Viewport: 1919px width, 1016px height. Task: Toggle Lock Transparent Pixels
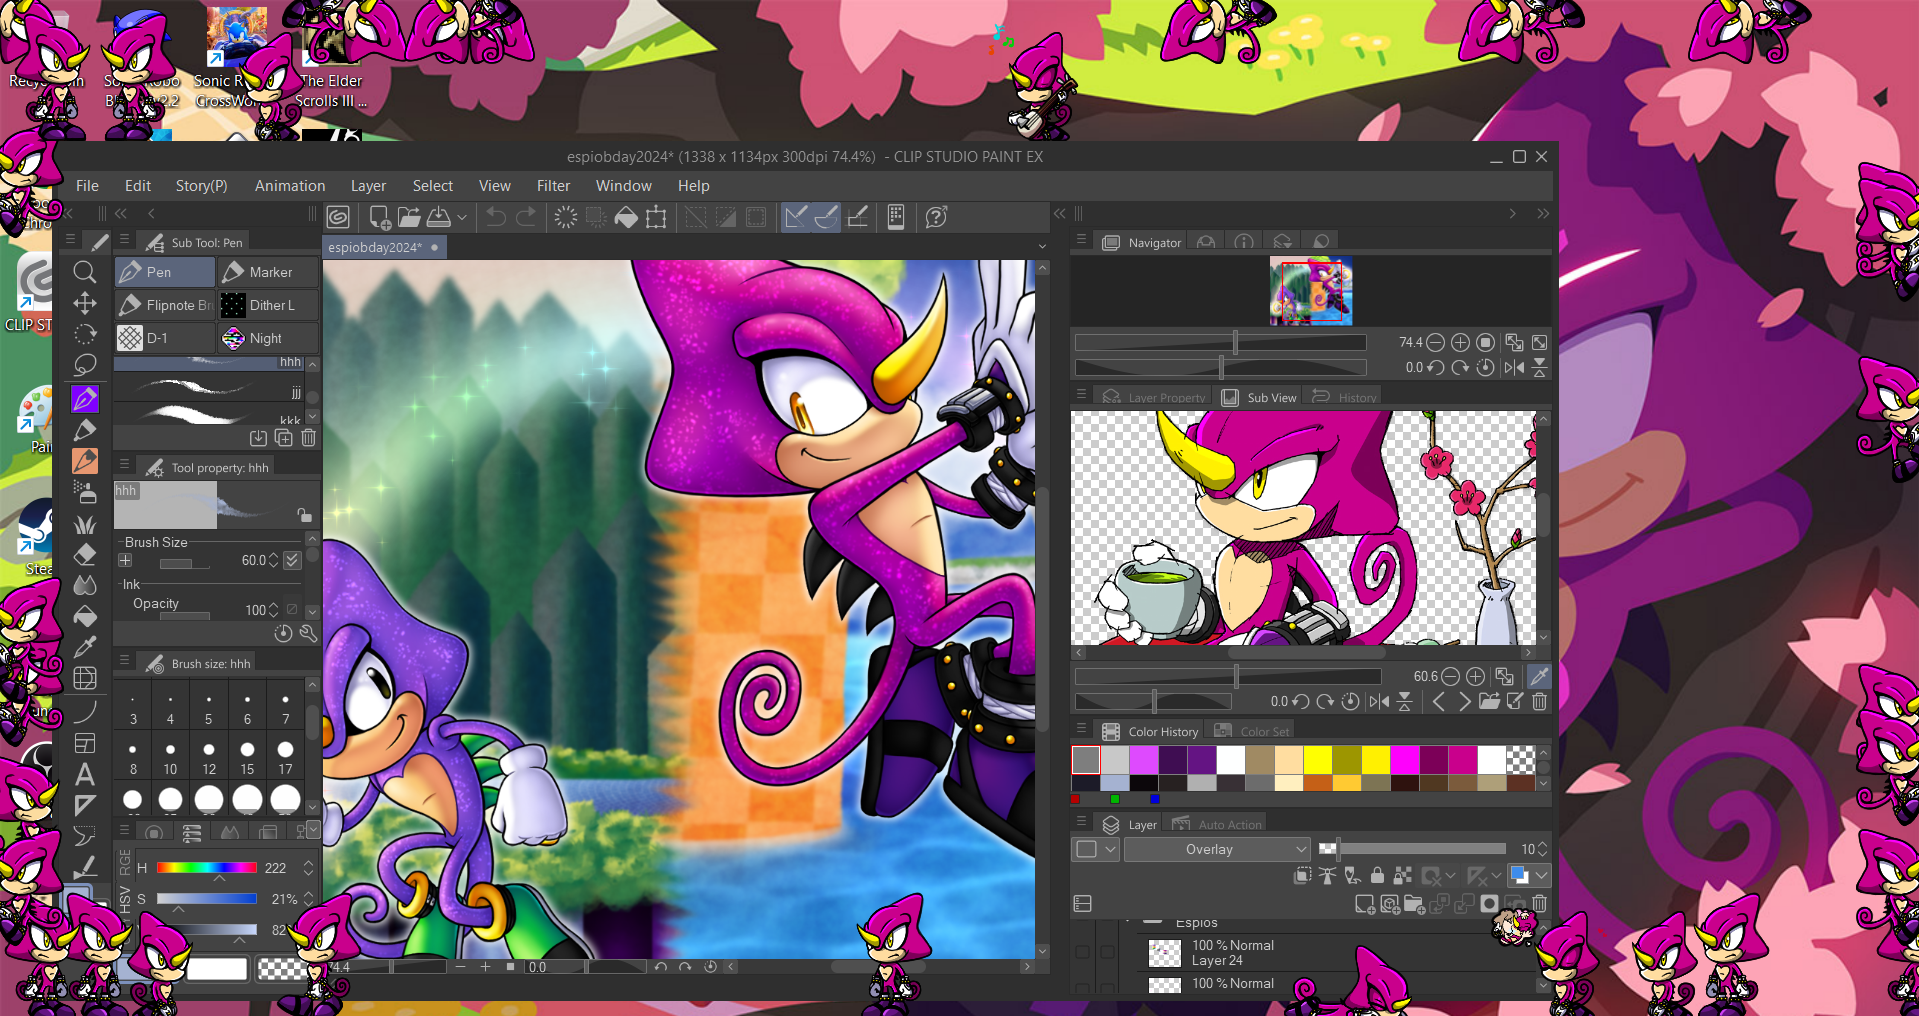point(1403,876)
